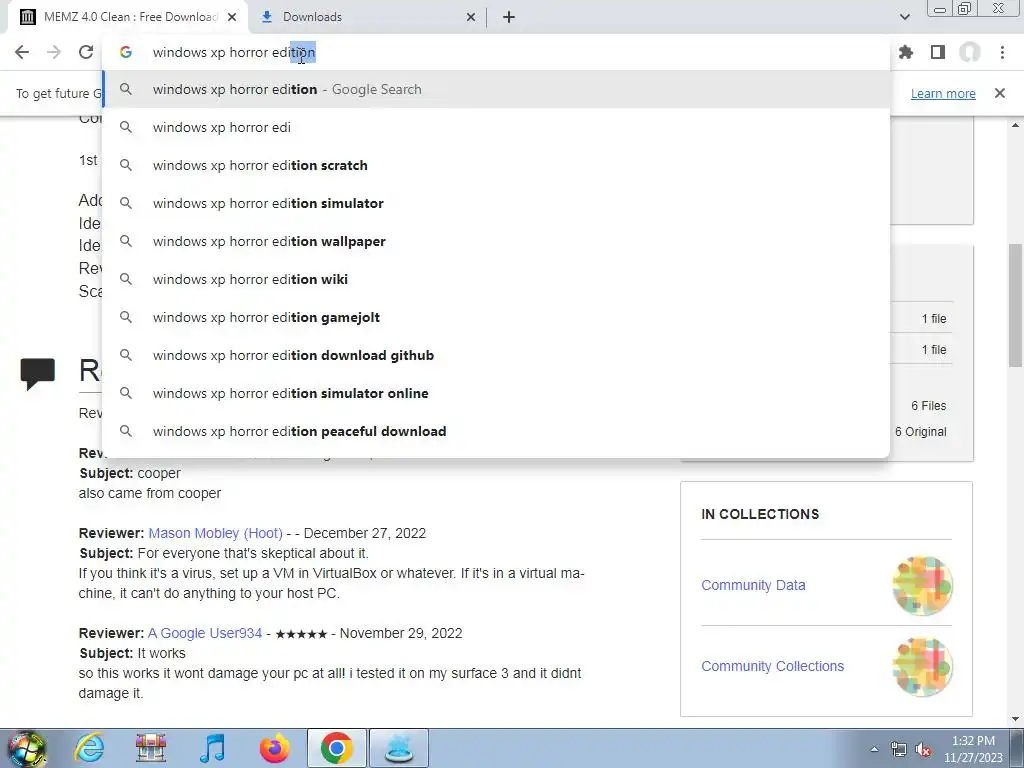Click the scrollbar up arrow
The height and width of the screenshot is (768, 1024).
tap(1015, 125)
